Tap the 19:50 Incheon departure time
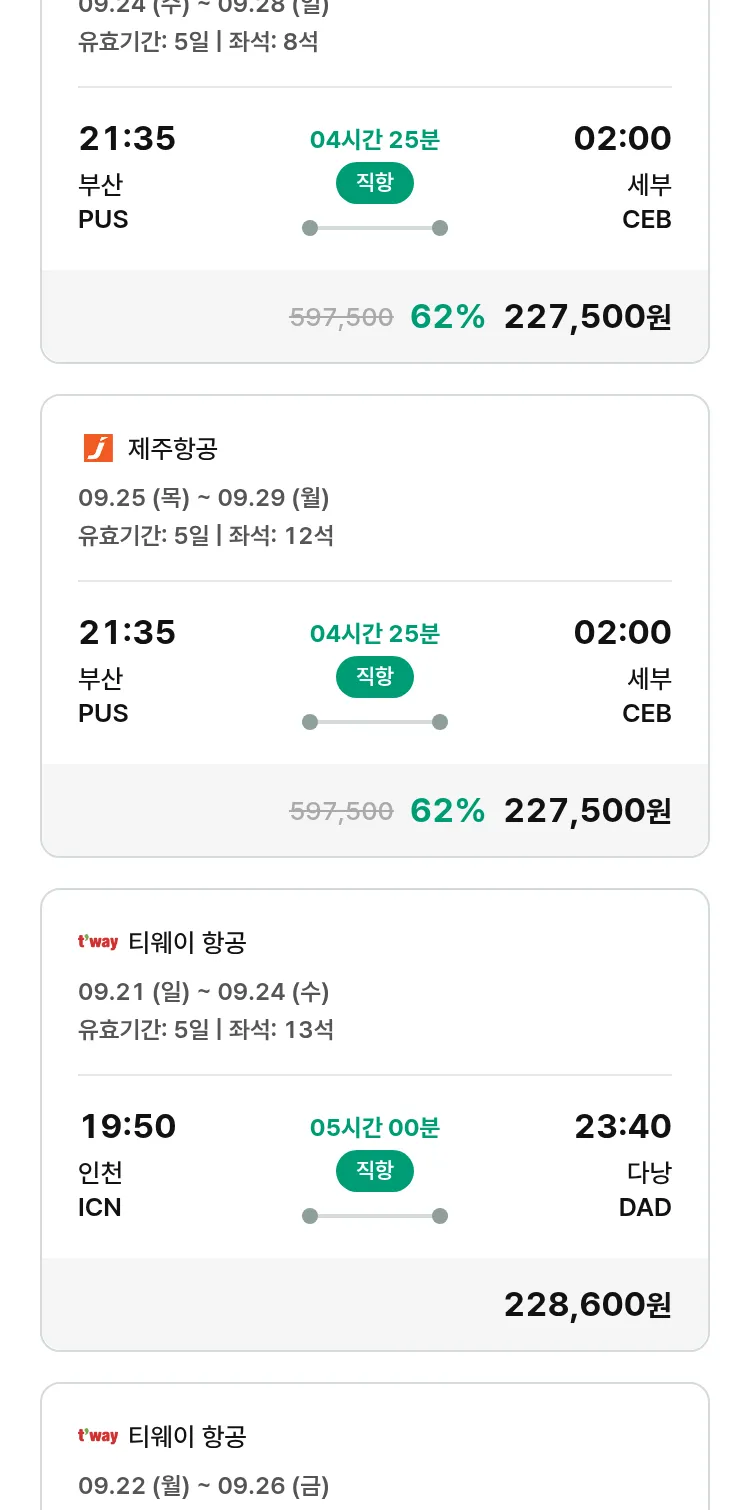Screen dimensions: 750x1510 click(x=128, y=1126)
